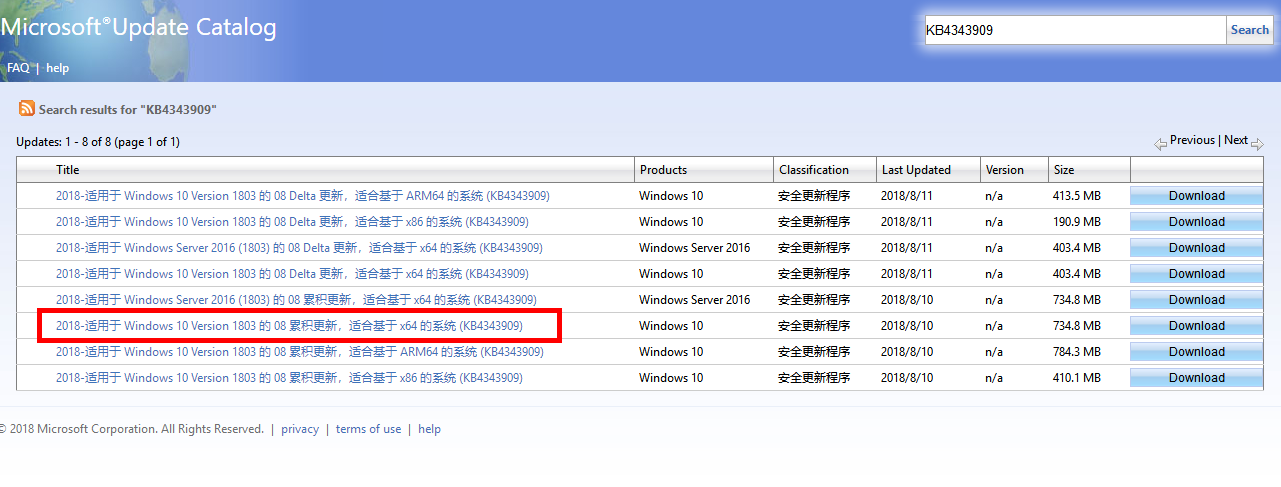Click the Previous page arrow icon

coord(1160,144)
